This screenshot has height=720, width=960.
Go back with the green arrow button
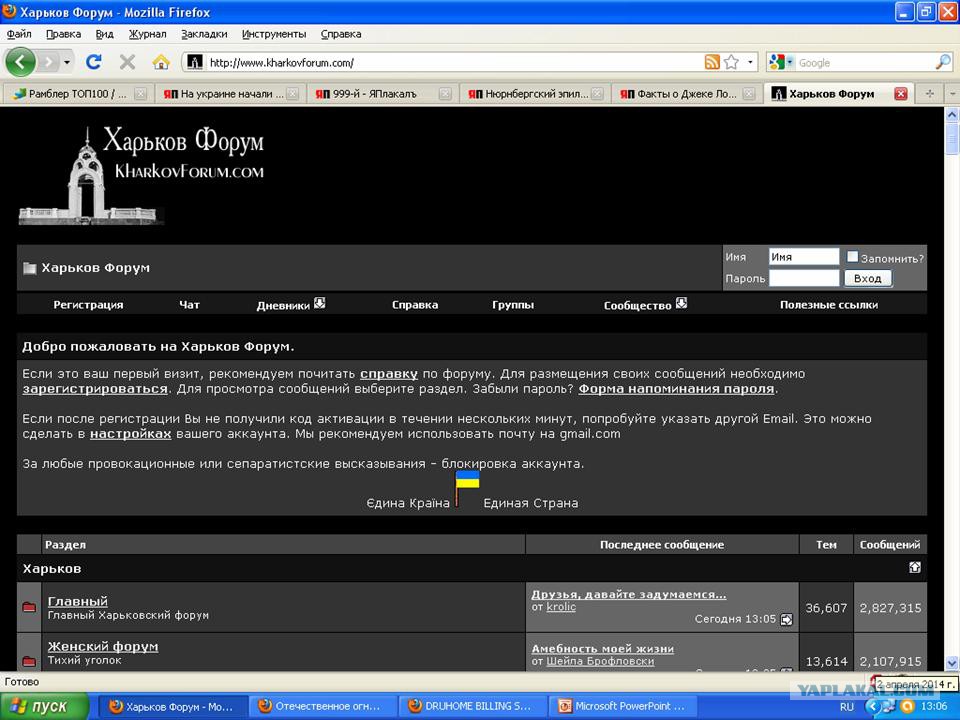pos(20,62)
